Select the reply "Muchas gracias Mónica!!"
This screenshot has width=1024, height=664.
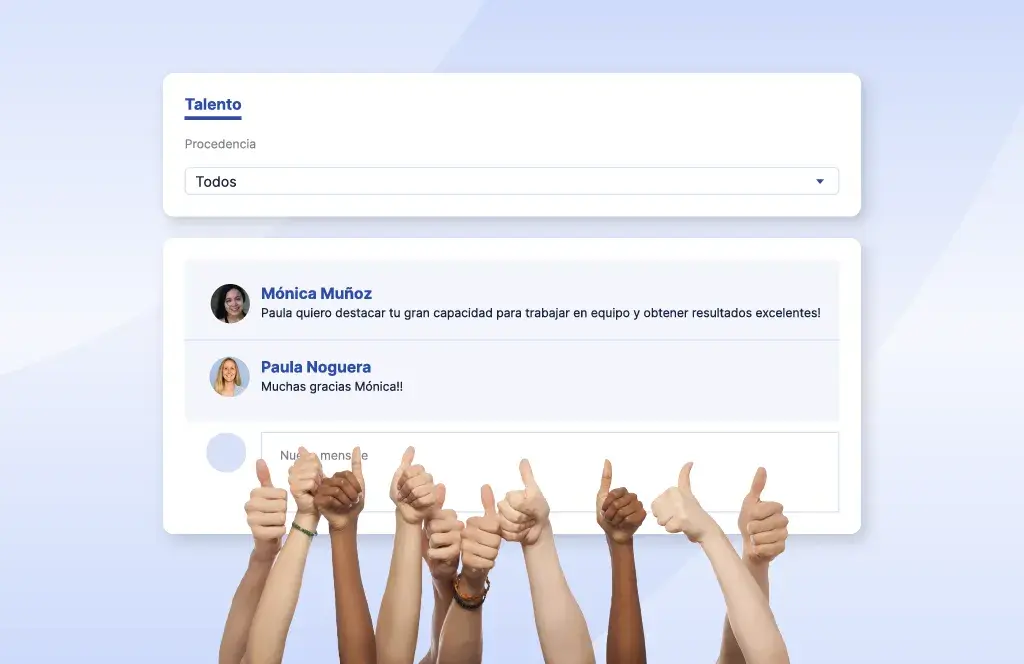(332, 387)
